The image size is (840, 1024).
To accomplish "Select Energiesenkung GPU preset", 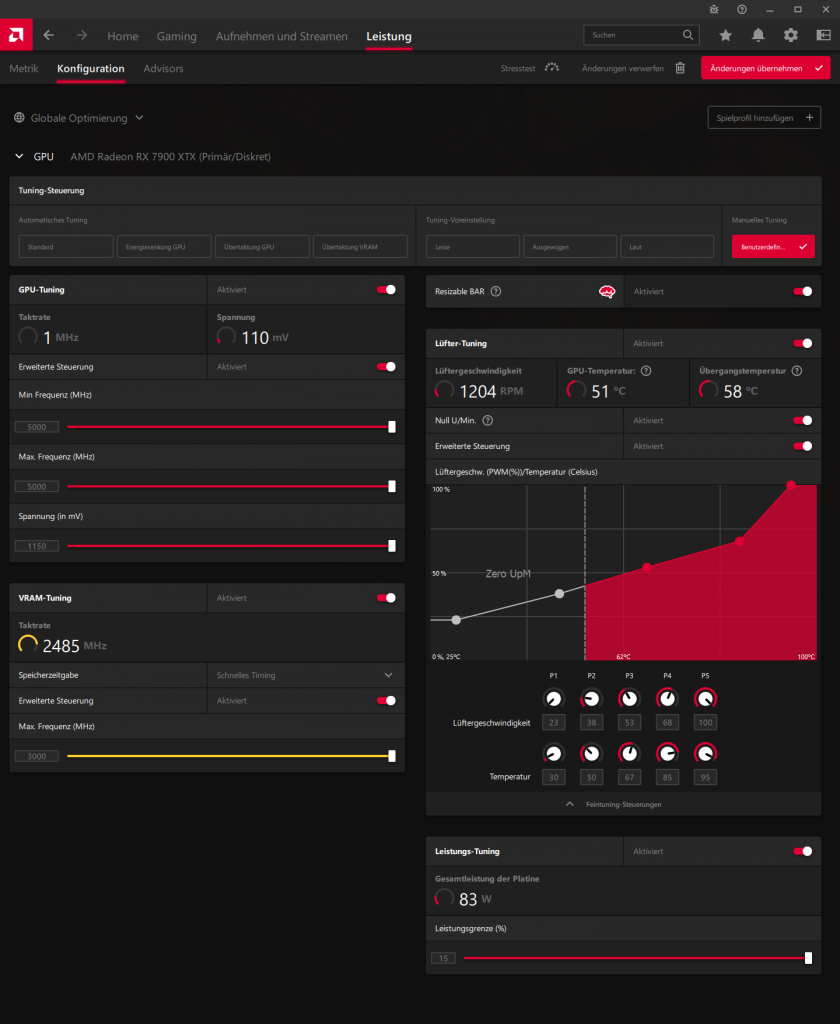I will click(164, 247).
